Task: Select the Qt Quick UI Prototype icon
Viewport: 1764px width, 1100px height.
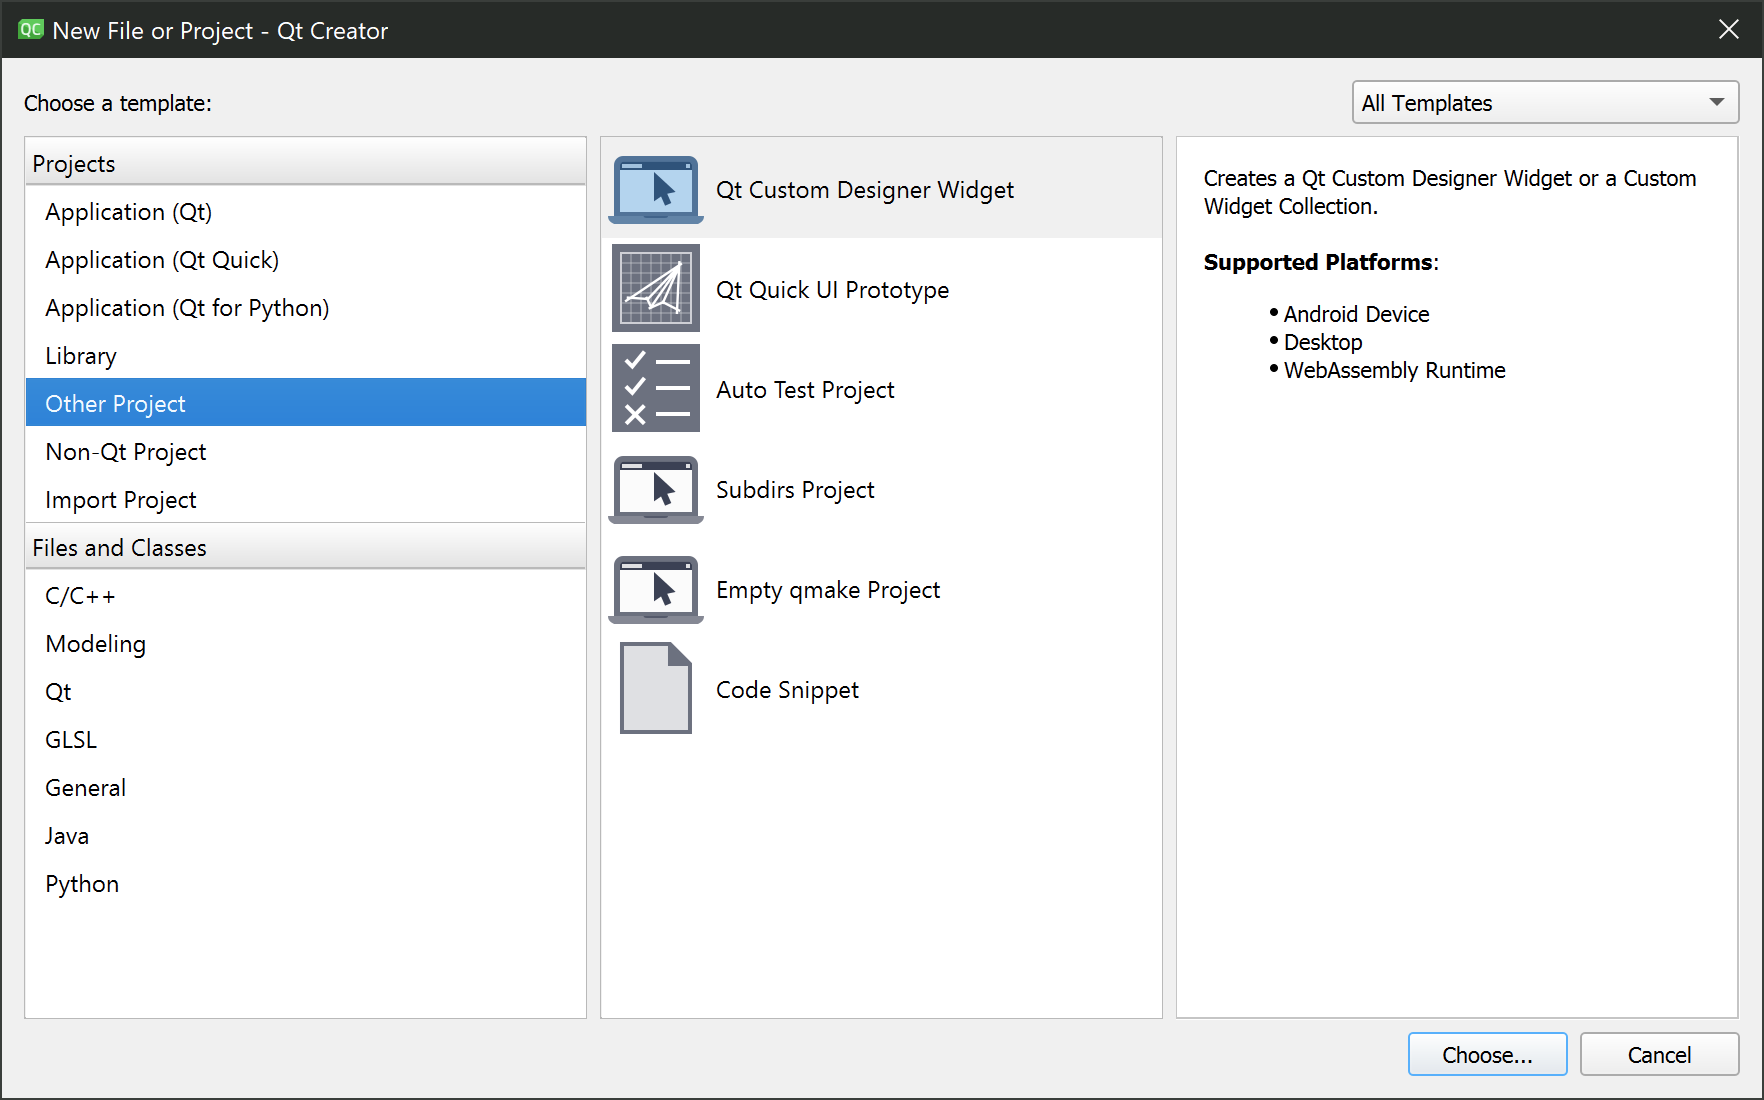Action: [656, 289]
